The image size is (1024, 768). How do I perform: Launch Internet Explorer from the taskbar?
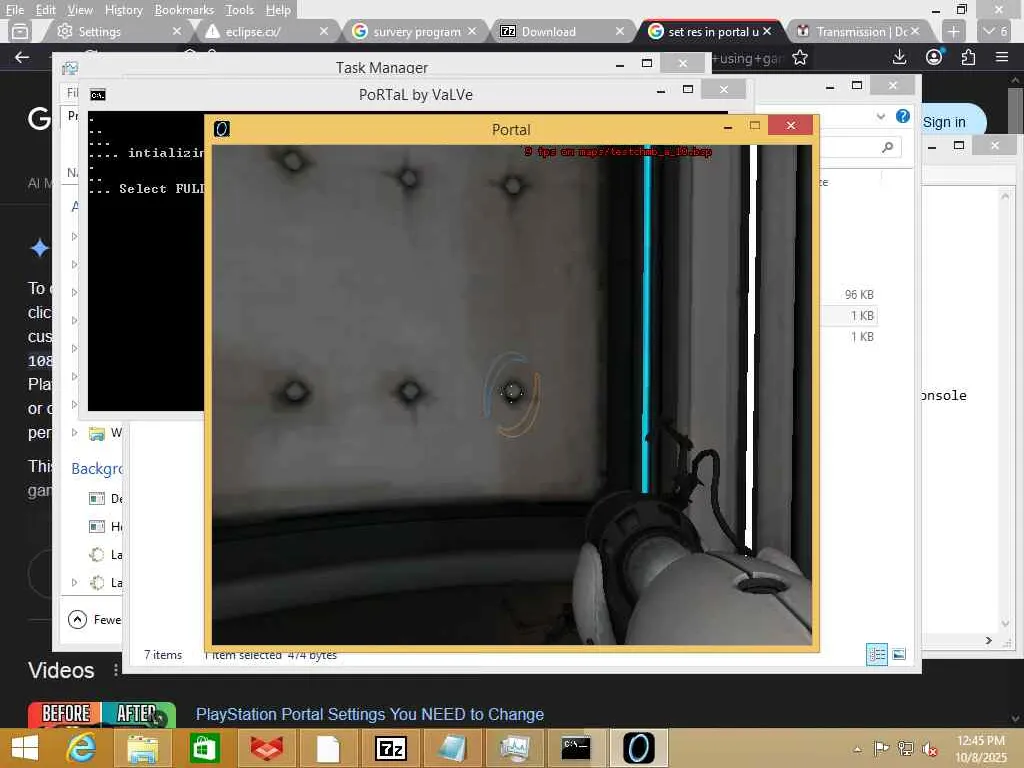point(82,748)
